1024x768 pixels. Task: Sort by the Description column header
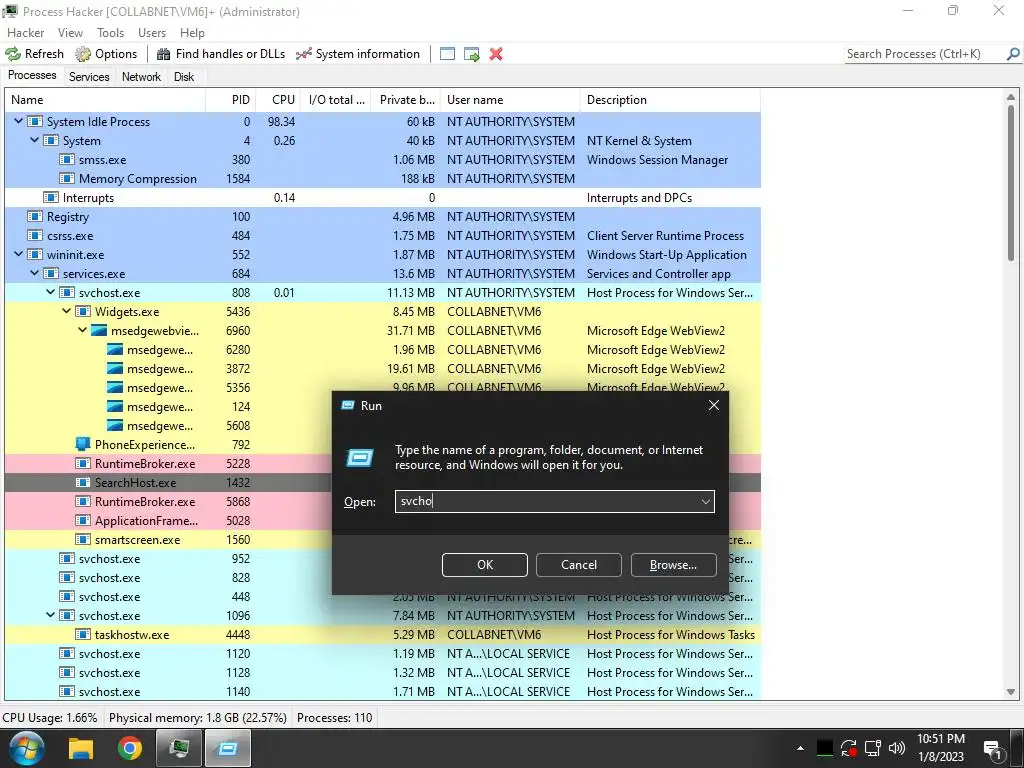[x=670, y=100]
